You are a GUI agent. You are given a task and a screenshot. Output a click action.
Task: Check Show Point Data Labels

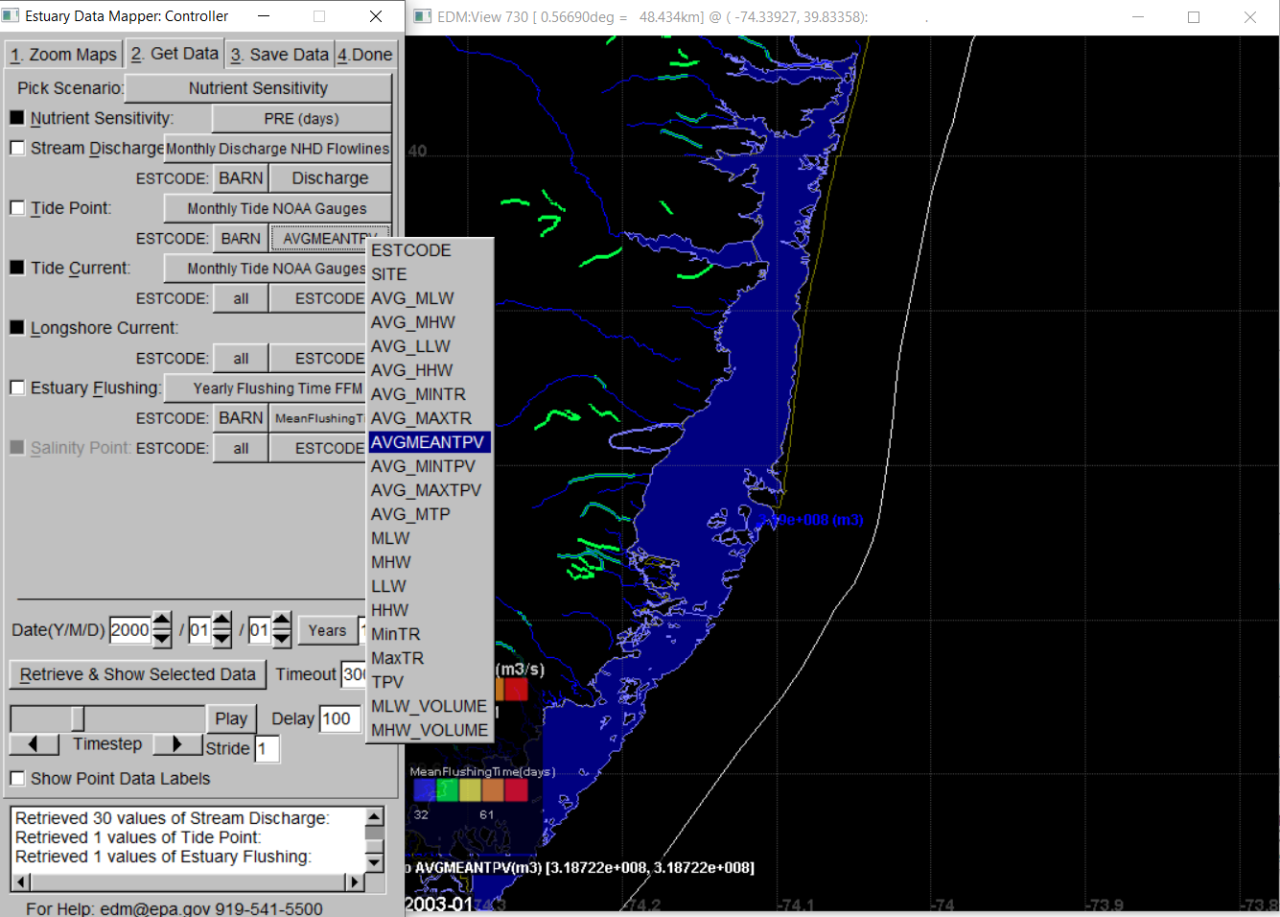(16, 778)
